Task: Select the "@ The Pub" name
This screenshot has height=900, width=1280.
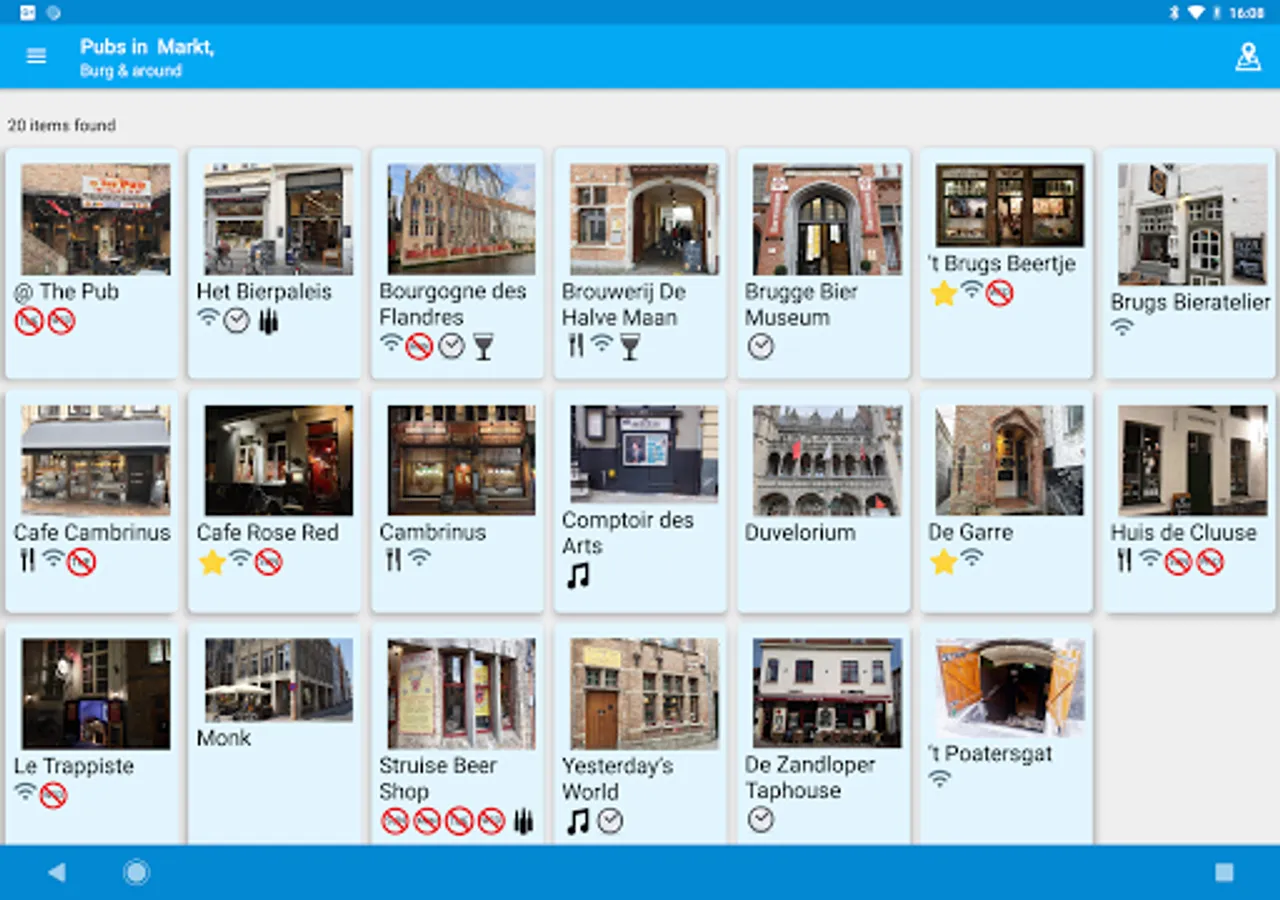Action: point(66,292)
